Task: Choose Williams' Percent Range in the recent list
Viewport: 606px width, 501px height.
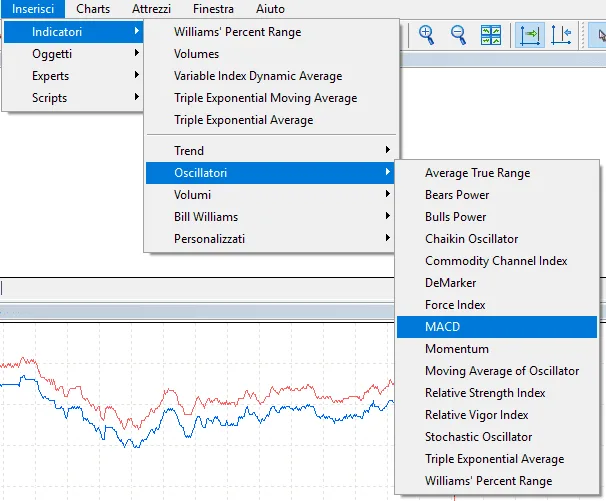Action: pyautogui.click(x=271, y=32)
